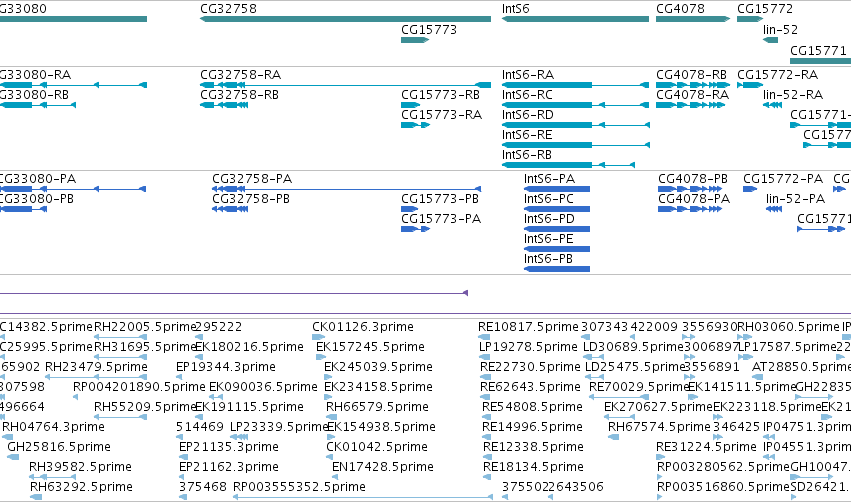
Task: Select protein CG32758-PA
Action: 346,189
